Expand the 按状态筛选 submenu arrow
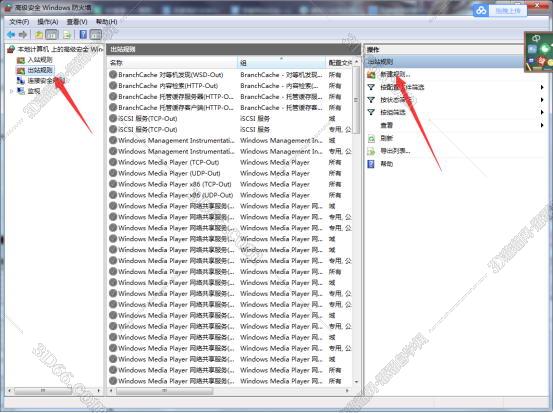 (x=542, y=100)
